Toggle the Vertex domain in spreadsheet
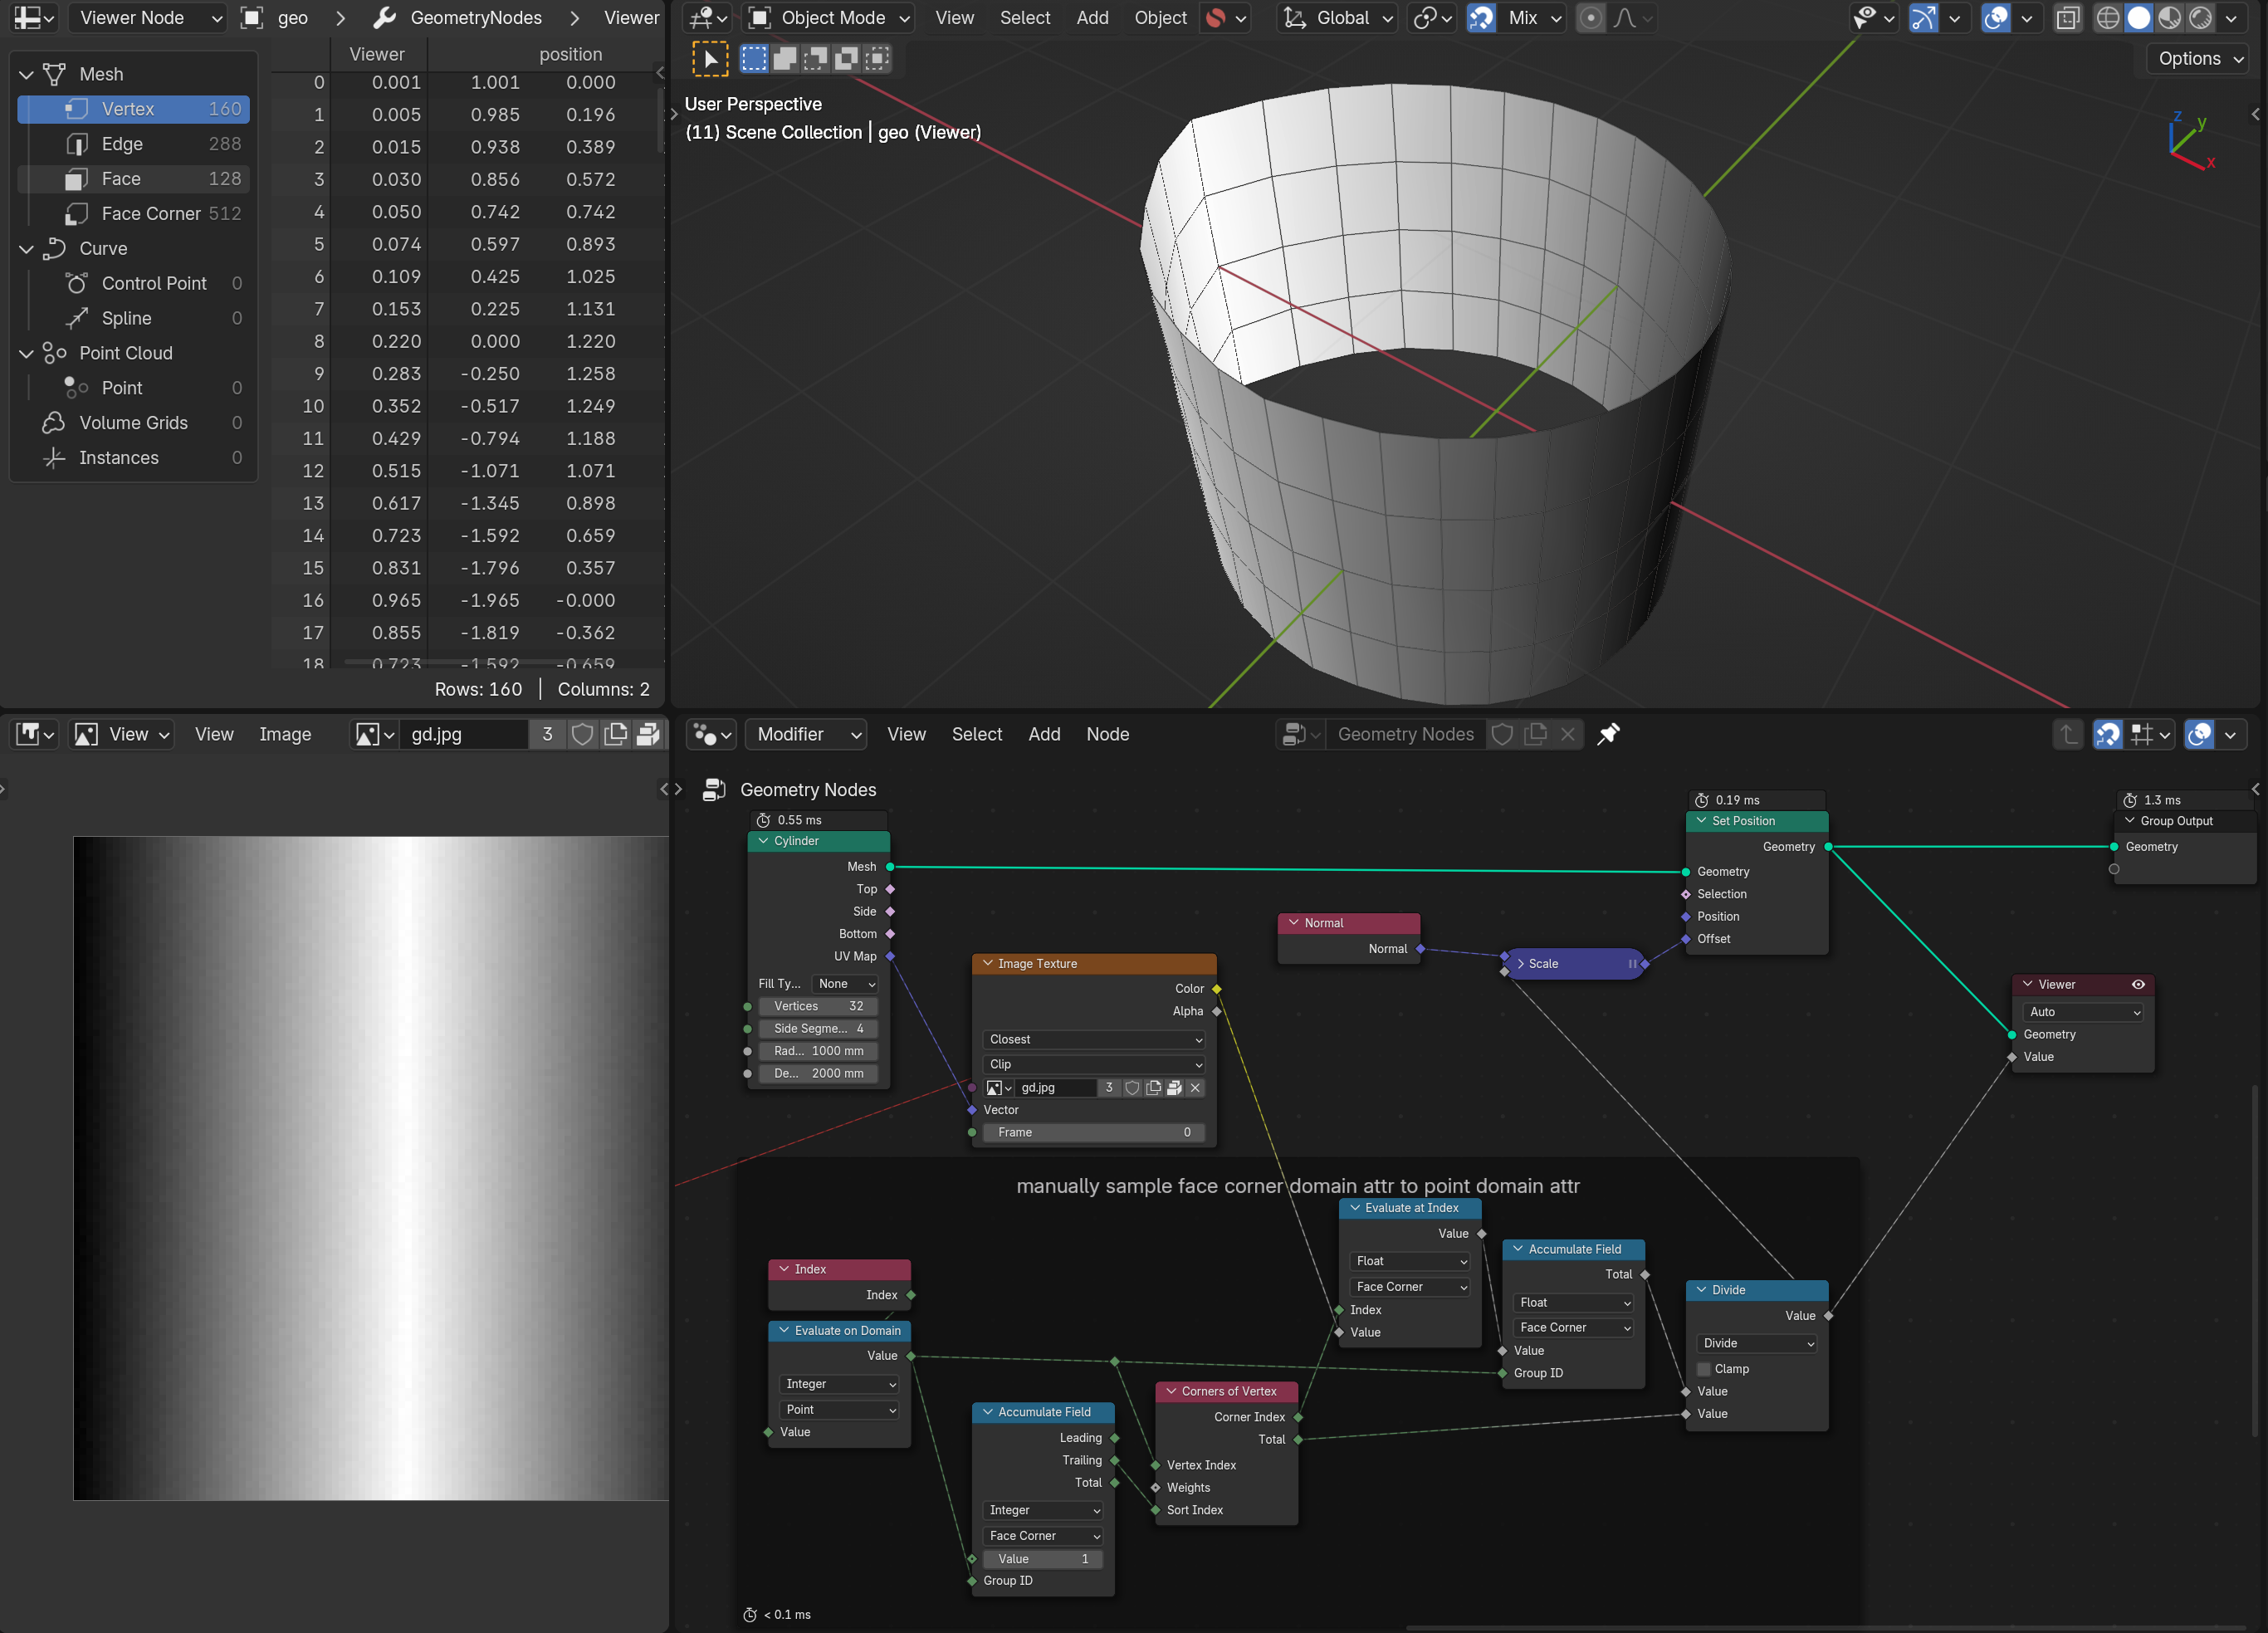This screenshot has width=2268, height=1633. [x=133, y=109]
